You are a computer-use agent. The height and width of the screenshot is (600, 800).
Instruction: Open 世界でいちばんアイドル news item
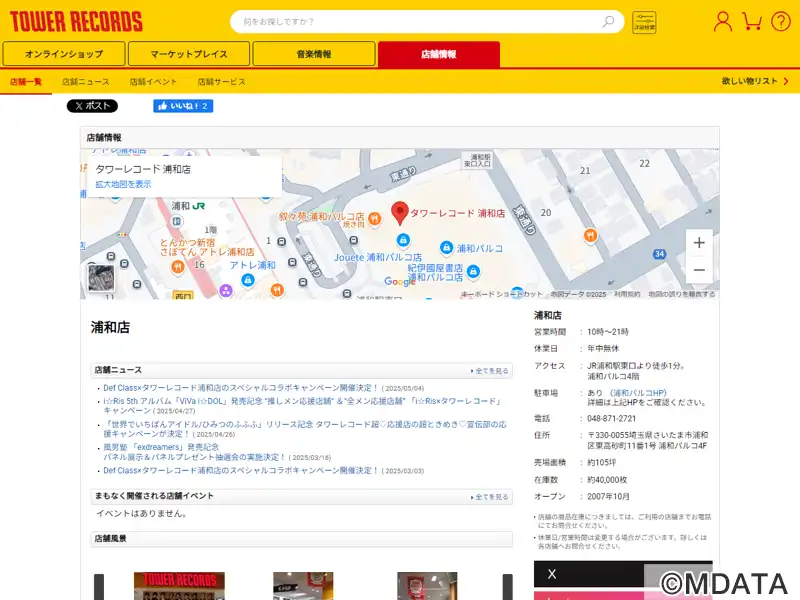(305, 429)
